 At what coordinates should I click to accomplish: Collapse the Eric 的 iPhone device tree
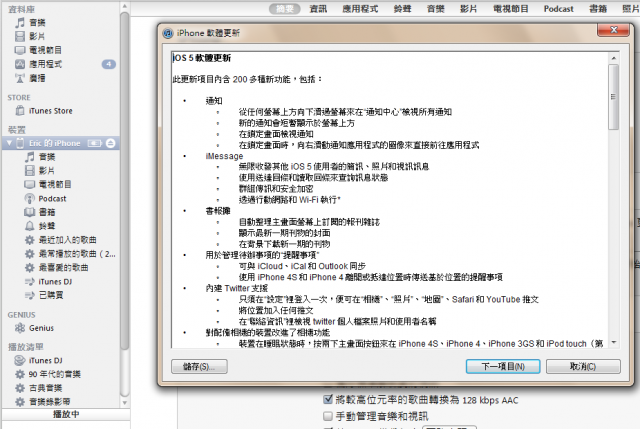9,143
